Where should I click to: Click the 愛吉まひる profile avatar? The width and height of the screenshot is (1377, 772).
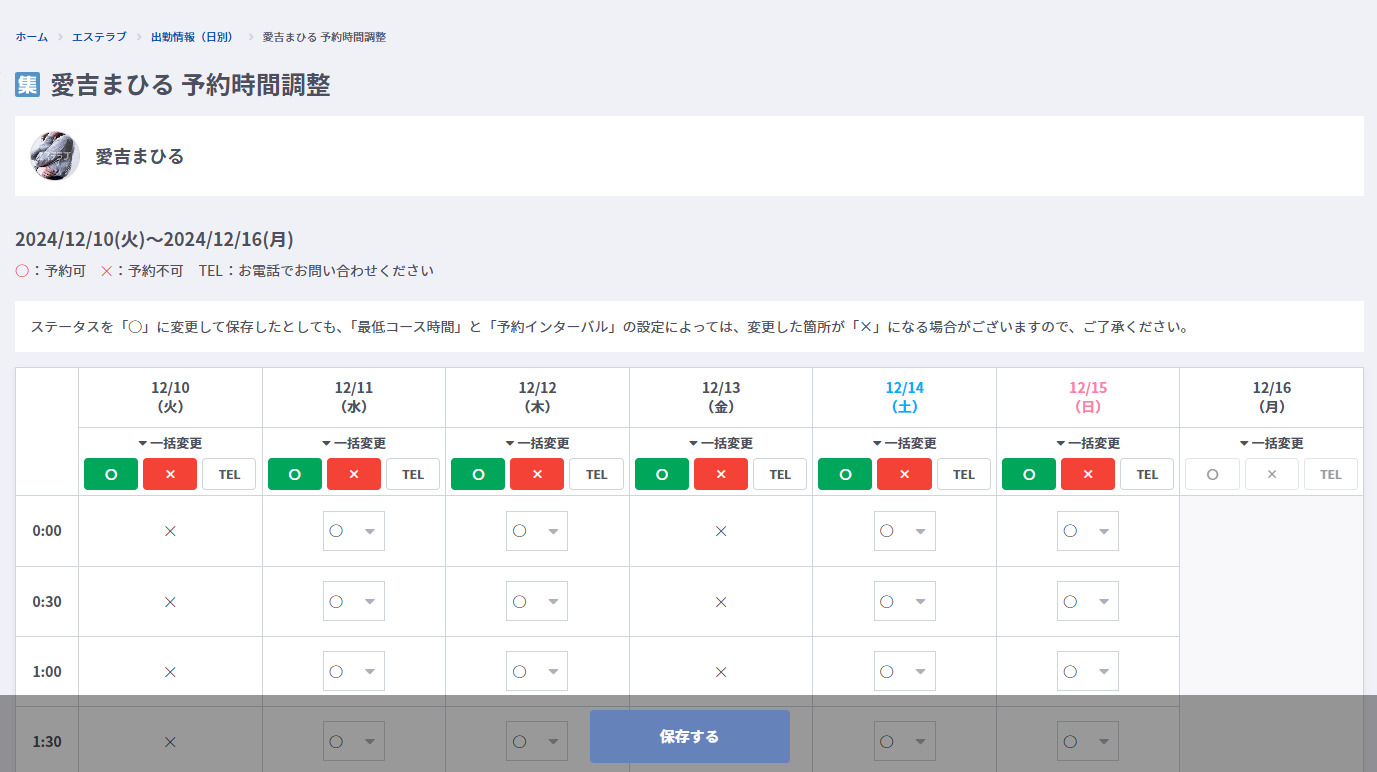click(55, 156)
